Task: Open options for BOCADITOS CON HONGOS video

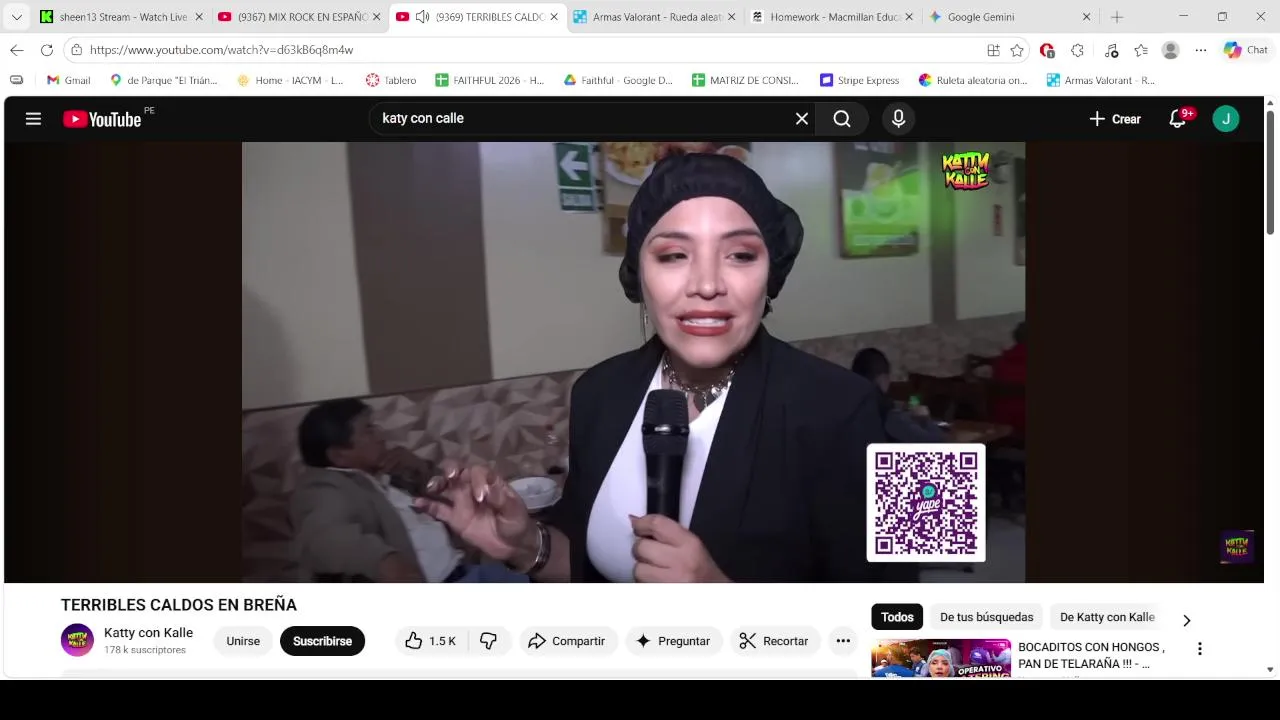Action: (1199, 649)
